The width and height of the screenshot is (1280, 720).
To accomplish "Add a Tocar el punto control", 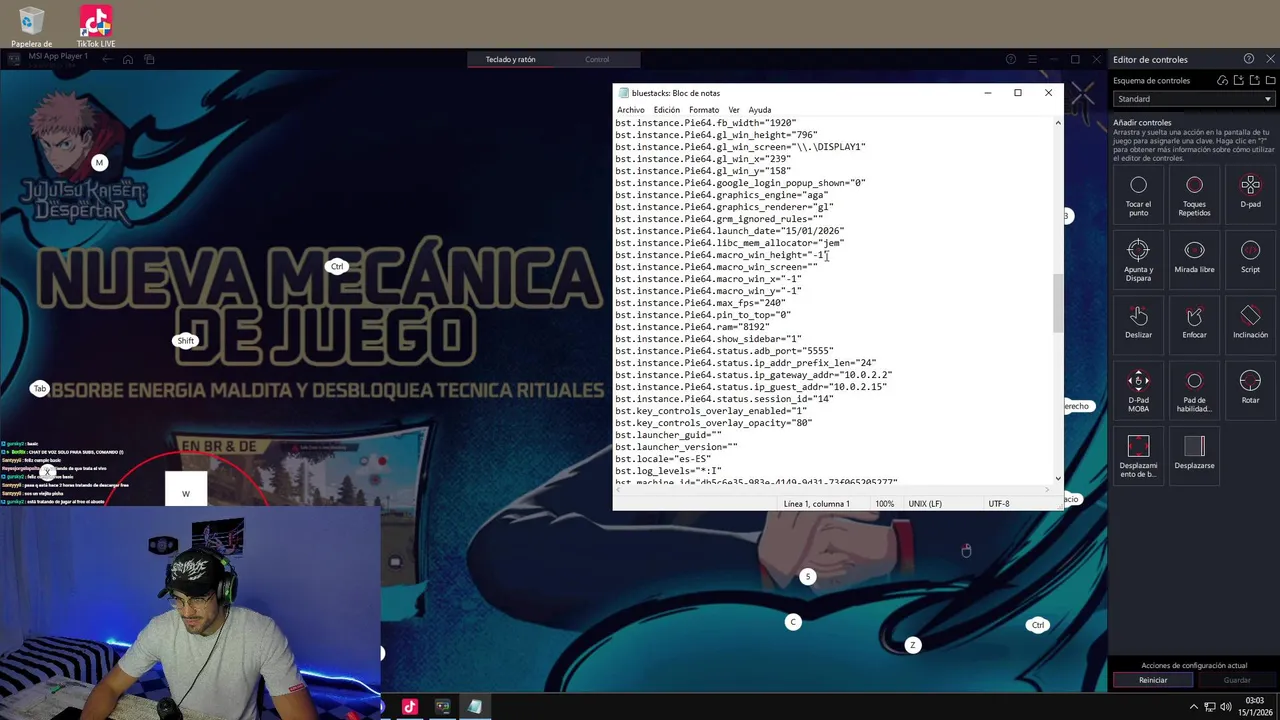I will tap(1138, 196).
